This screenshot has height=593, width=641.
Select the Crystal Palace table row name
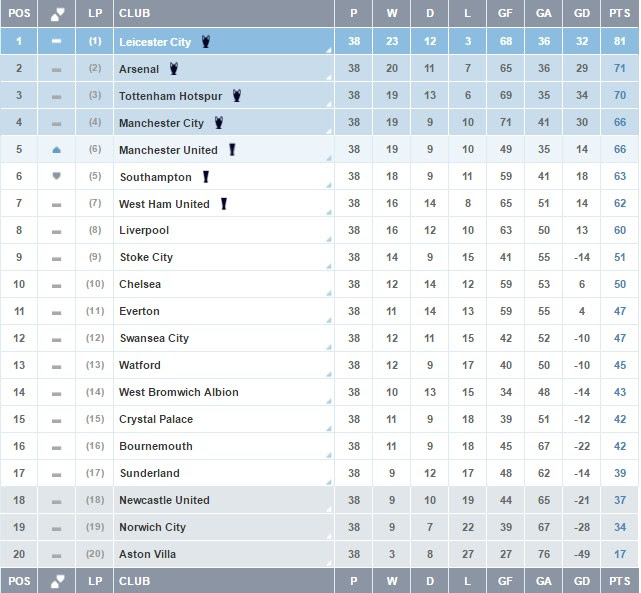pos(156,419)
